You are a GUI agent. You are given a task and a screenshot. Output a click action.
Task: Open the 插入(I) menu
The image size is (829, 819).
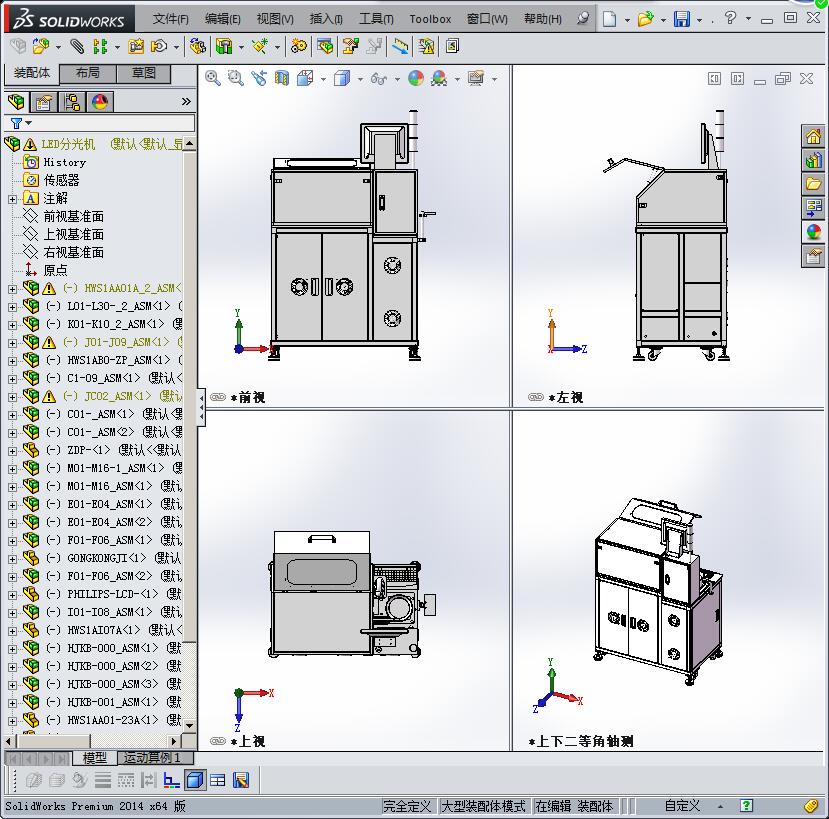pos(326,19)
